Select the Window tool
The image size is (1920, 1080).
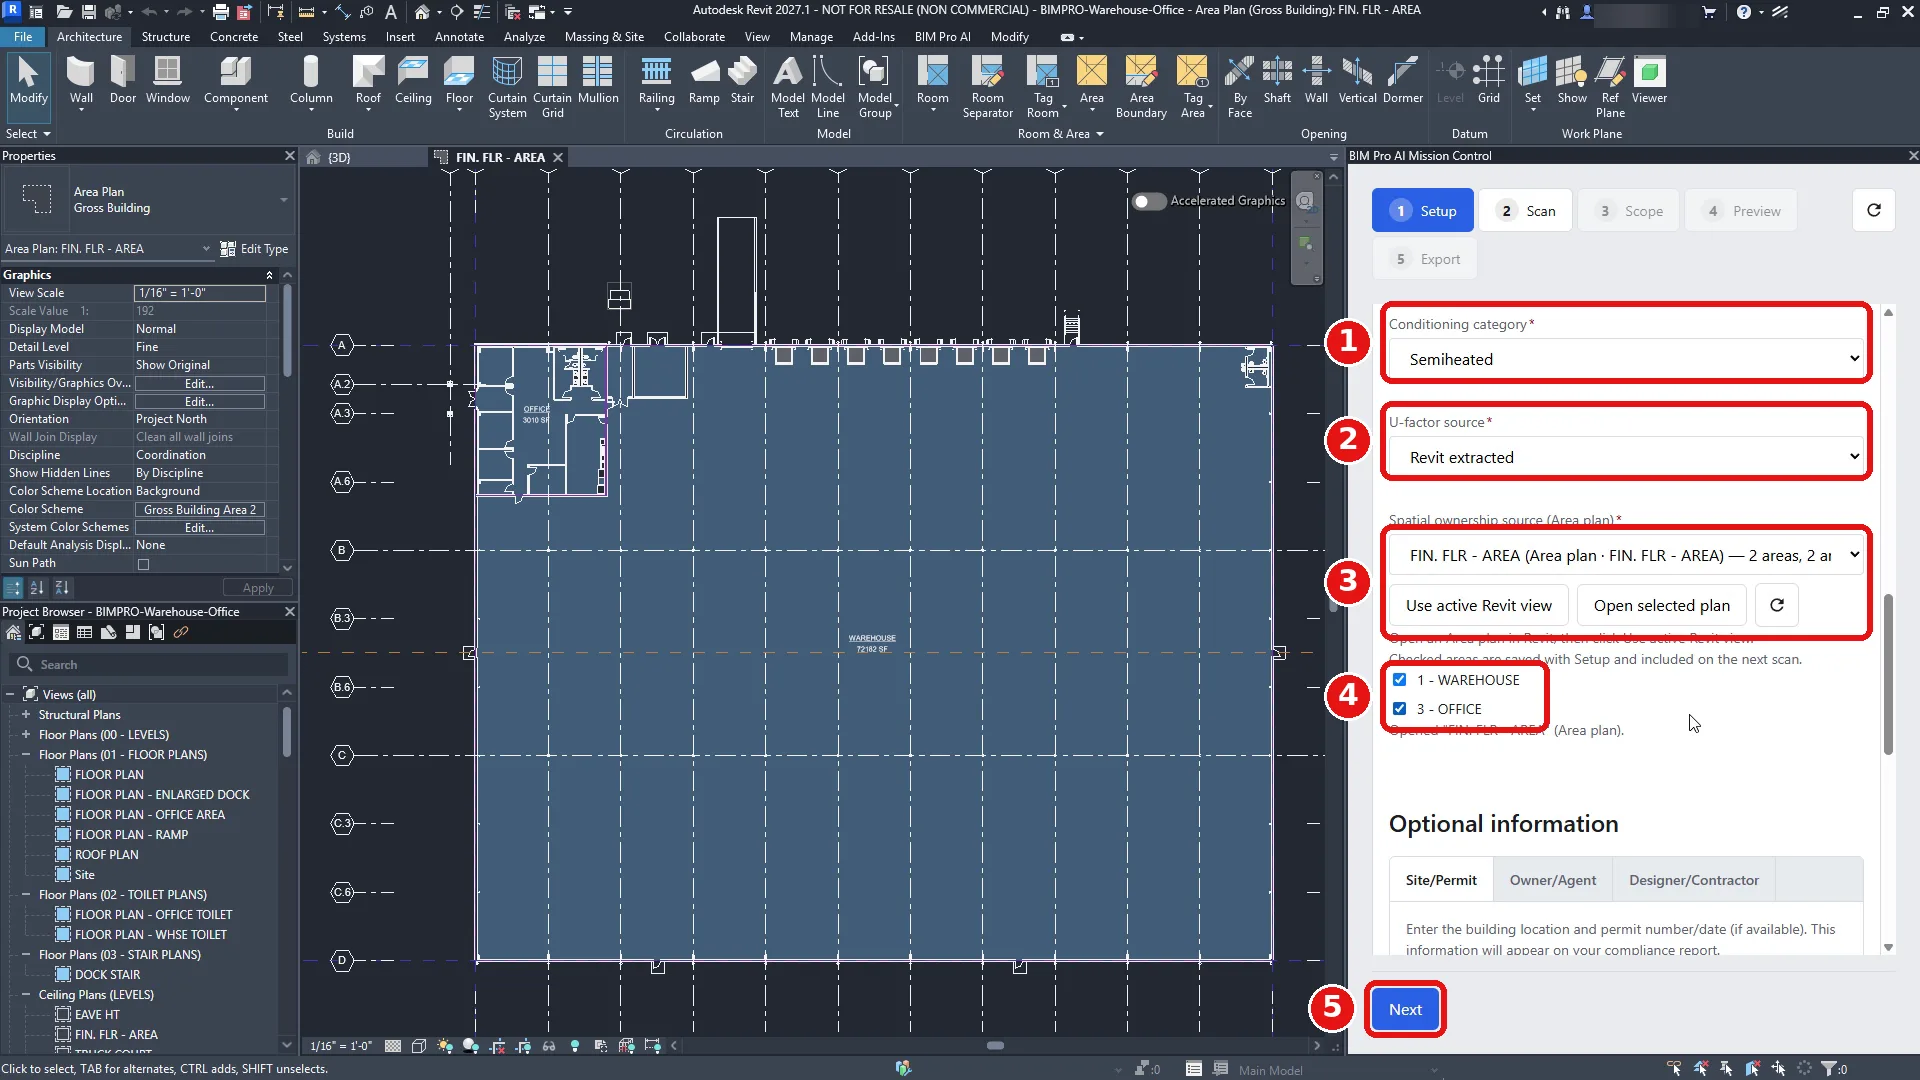coord(167,80)
